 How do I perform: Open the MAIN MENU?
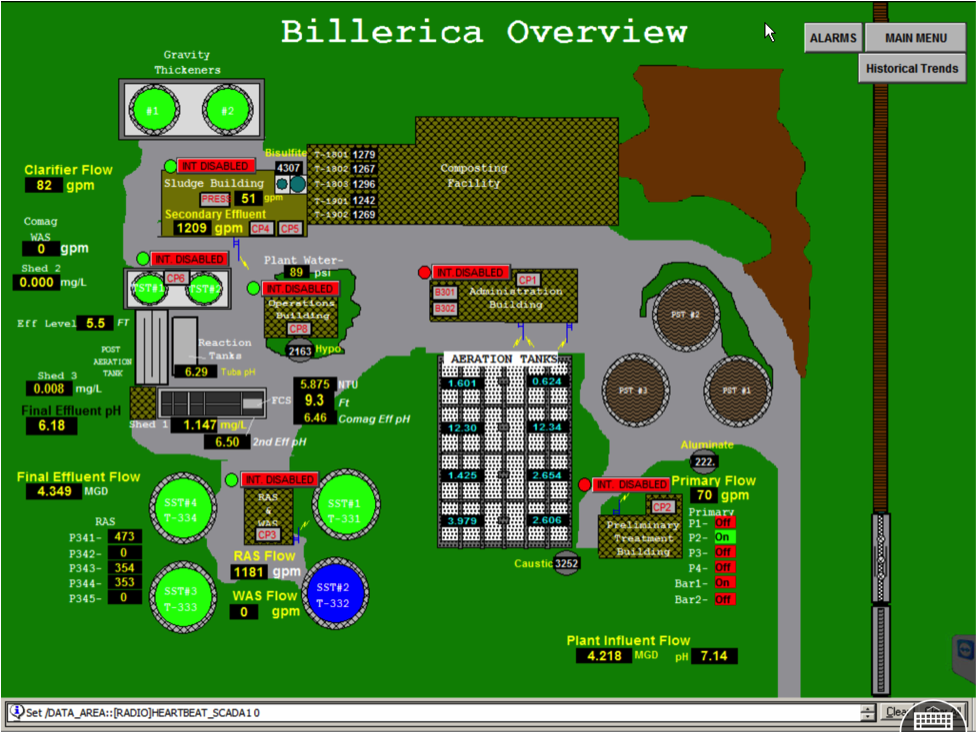pos(916,38)
